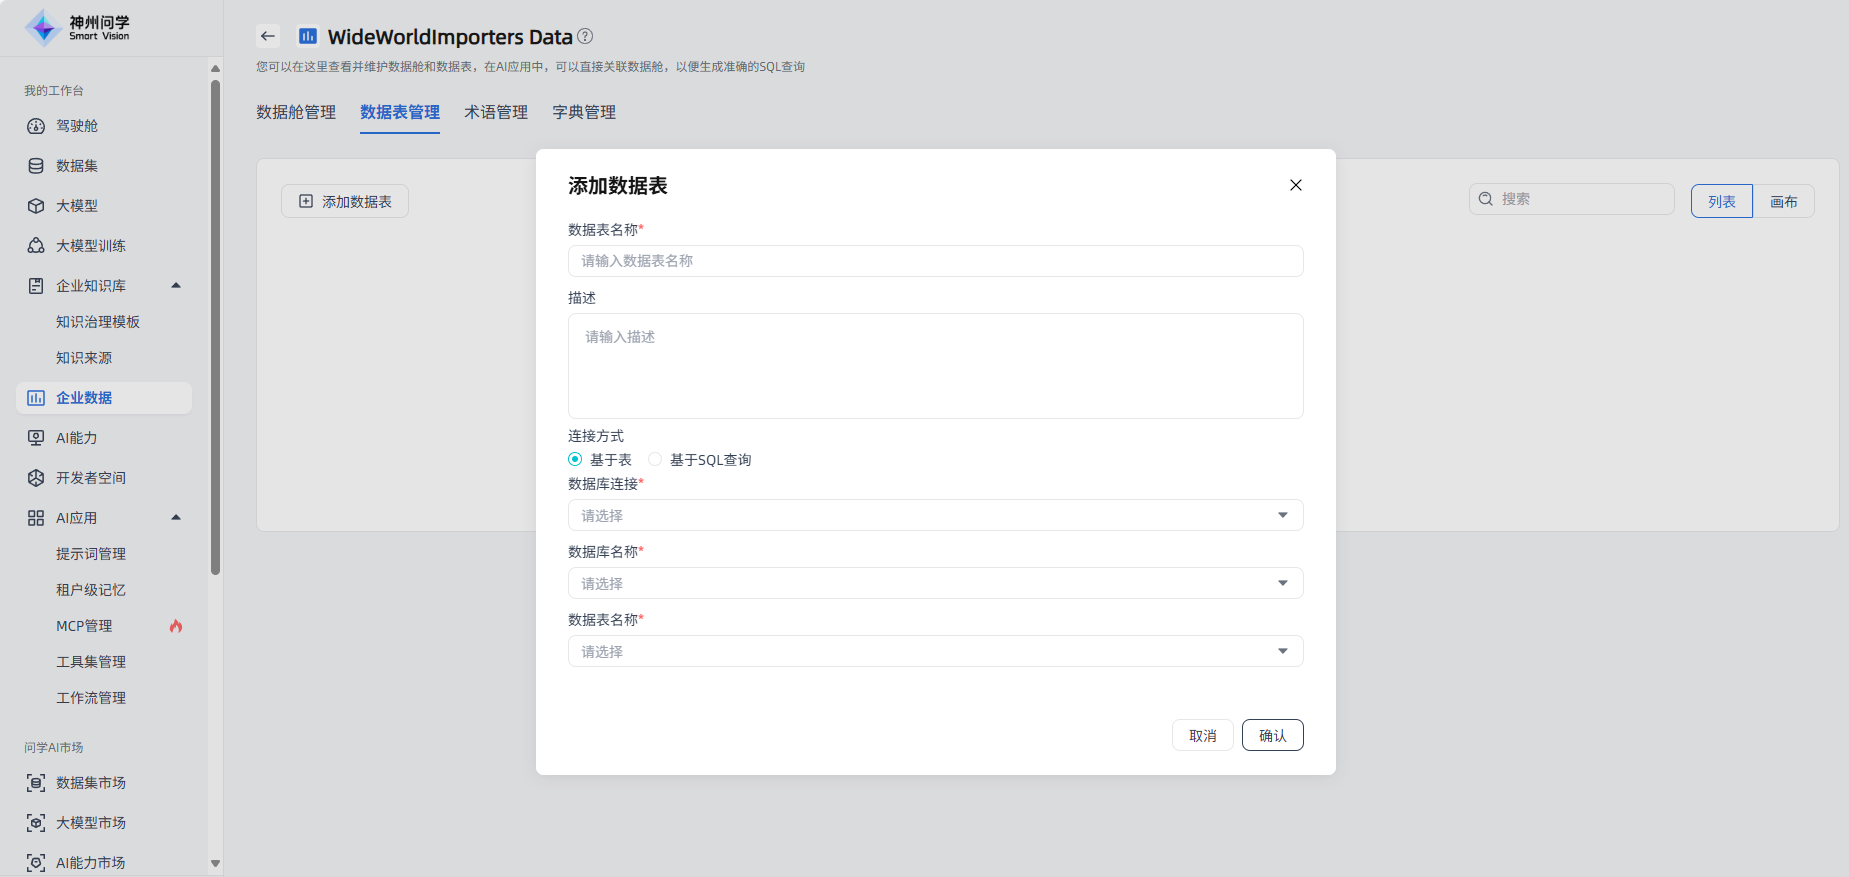Switch to 数据表管理 tab

pos(400,112)
